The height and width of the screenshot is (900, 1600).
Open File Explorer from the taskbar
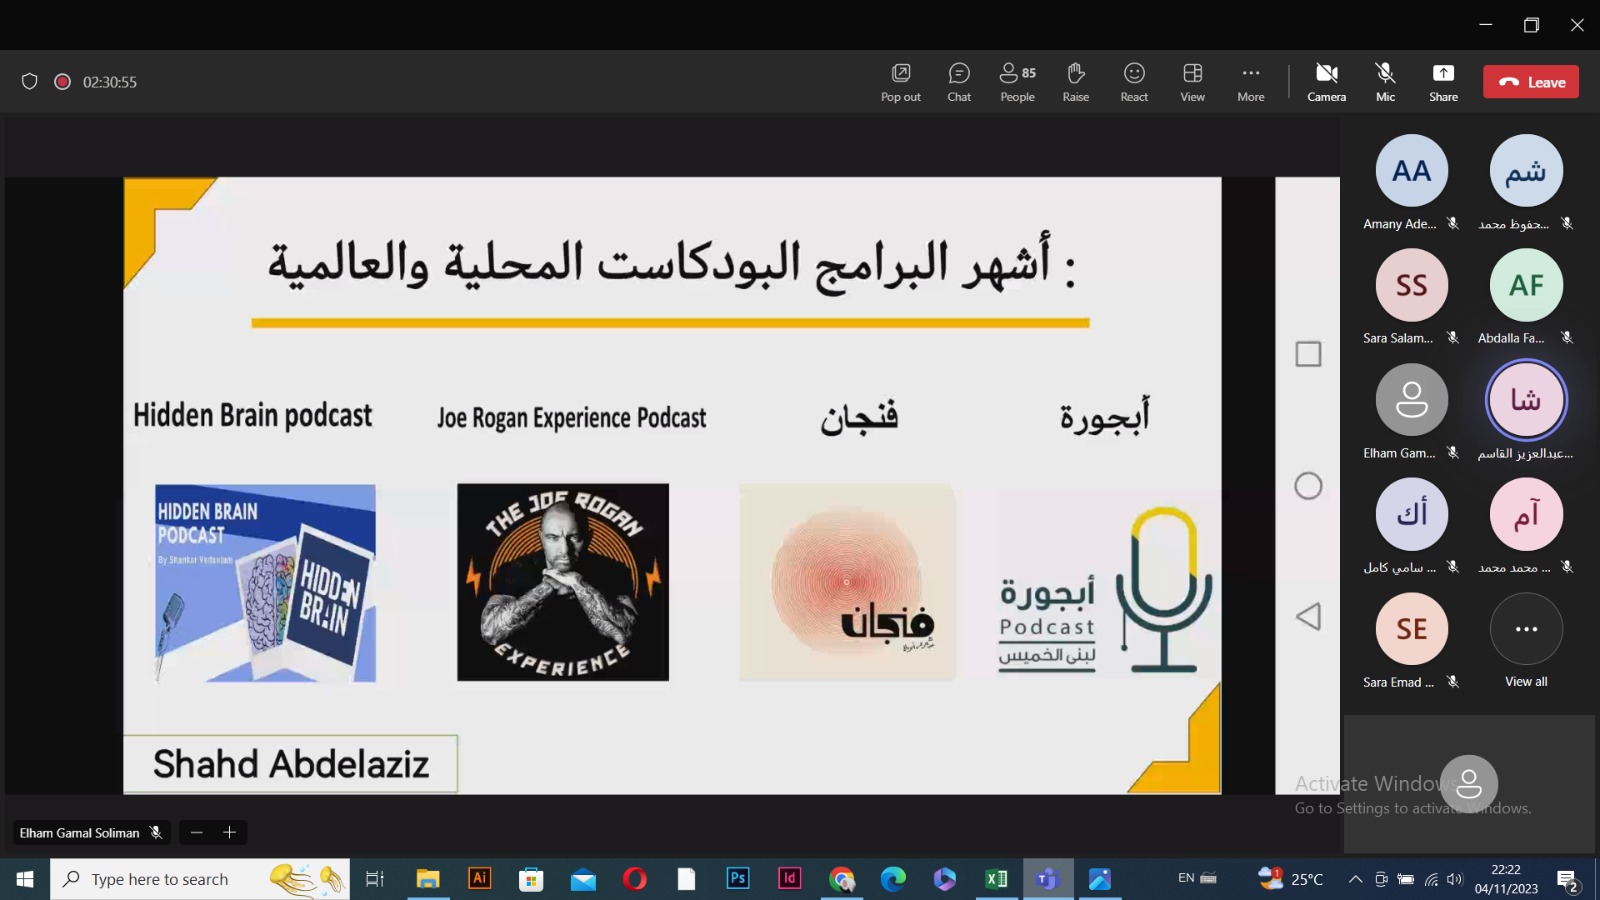[428, 879]
